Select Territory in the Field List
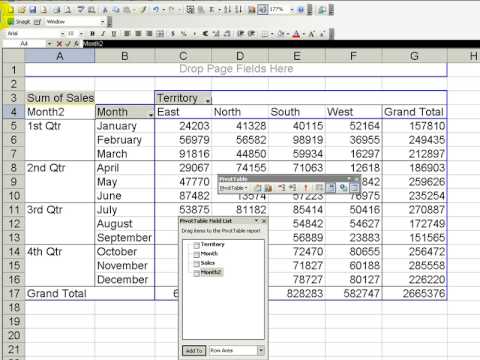Viewport: 480px width, 360px height. coord(212,244)
